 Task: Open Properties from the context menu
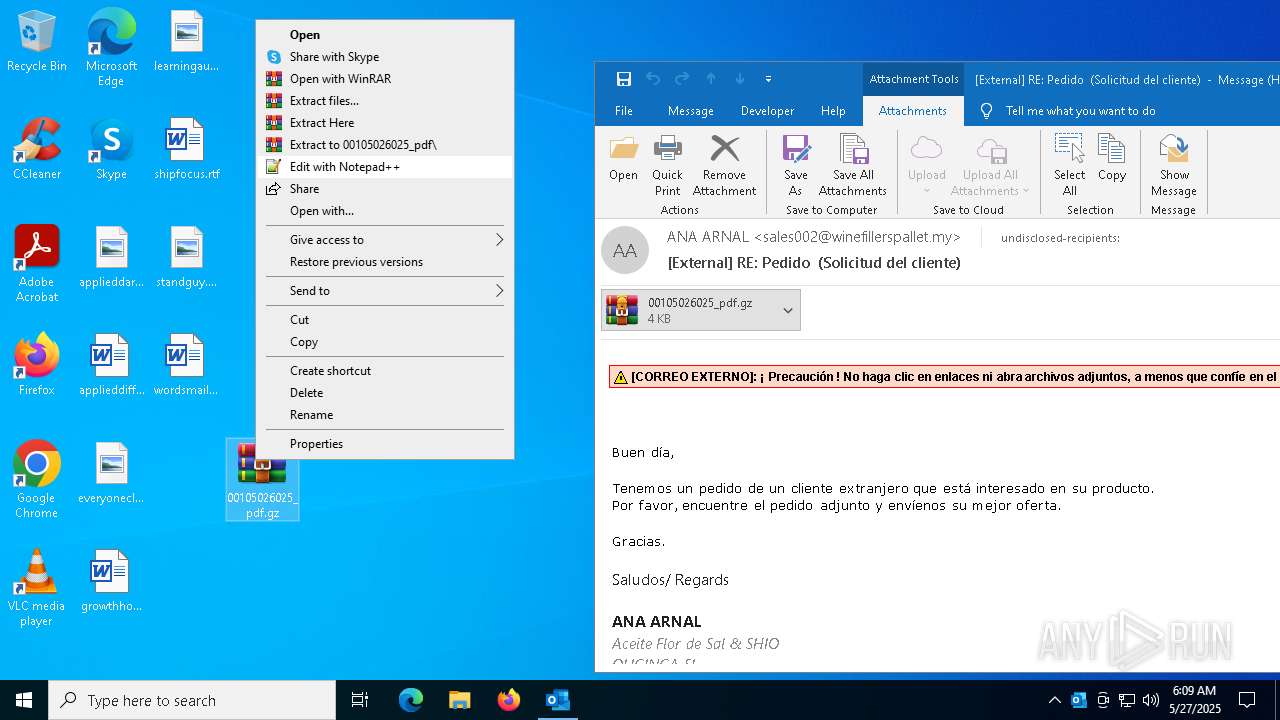(385, 444)
